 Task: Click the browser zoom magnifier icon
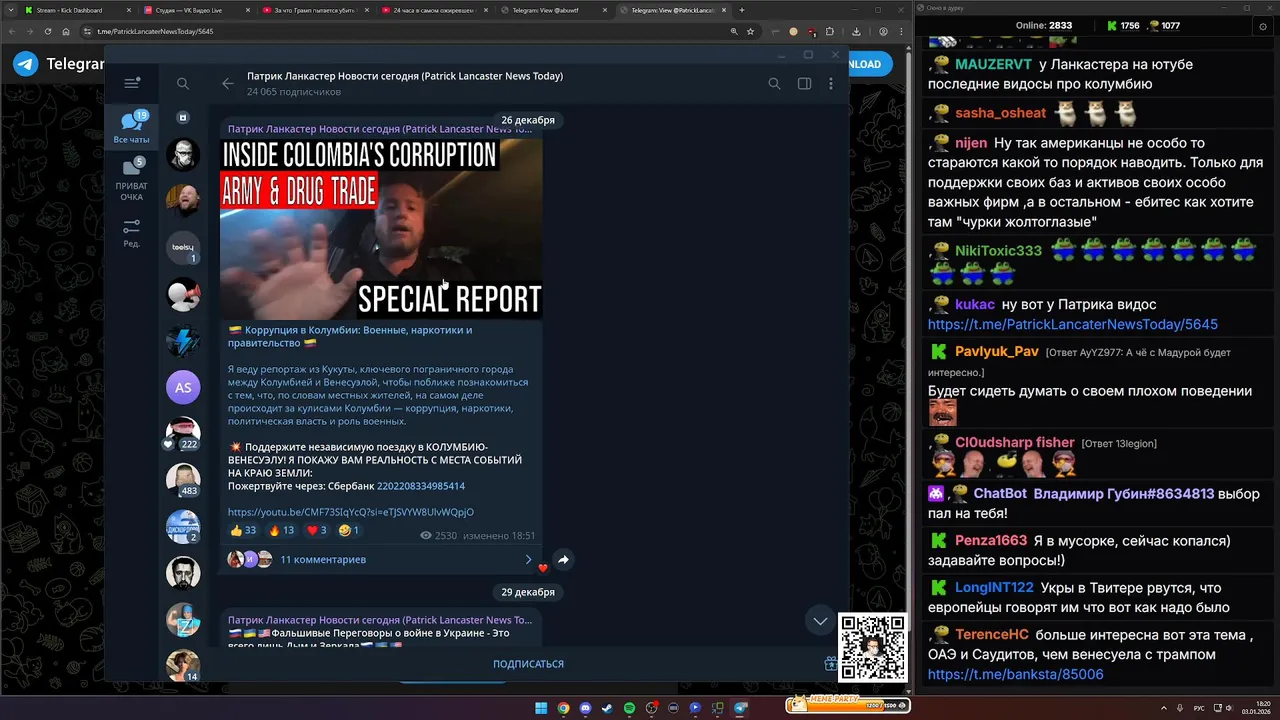[x=734, y=31]
